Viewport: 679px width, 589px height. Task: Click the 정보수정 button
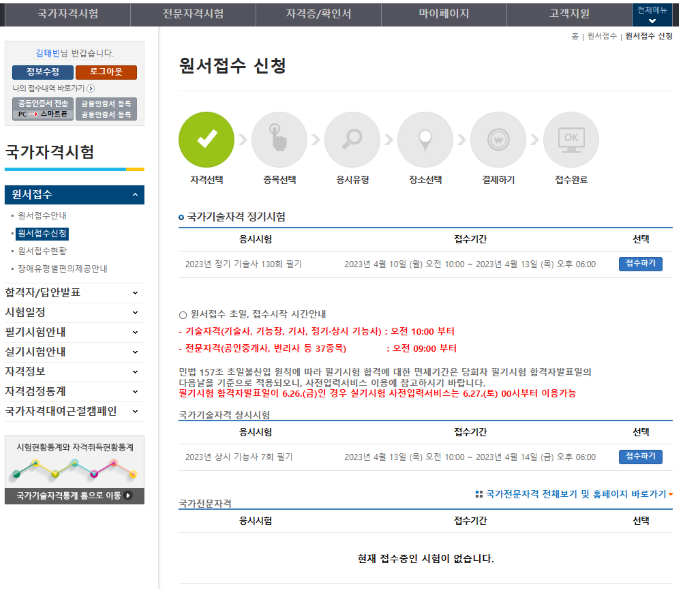pos(43,72)
